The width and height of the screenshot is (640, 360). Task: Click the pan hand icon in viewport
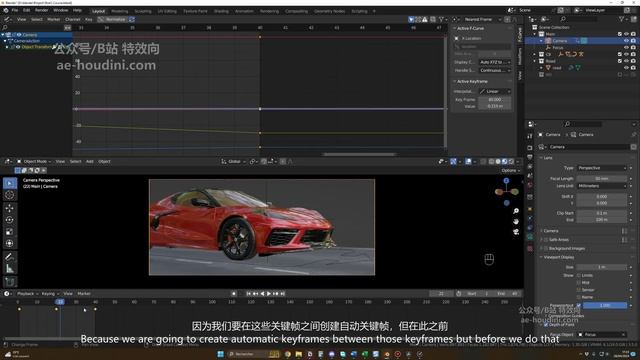[x=516, y=221]
